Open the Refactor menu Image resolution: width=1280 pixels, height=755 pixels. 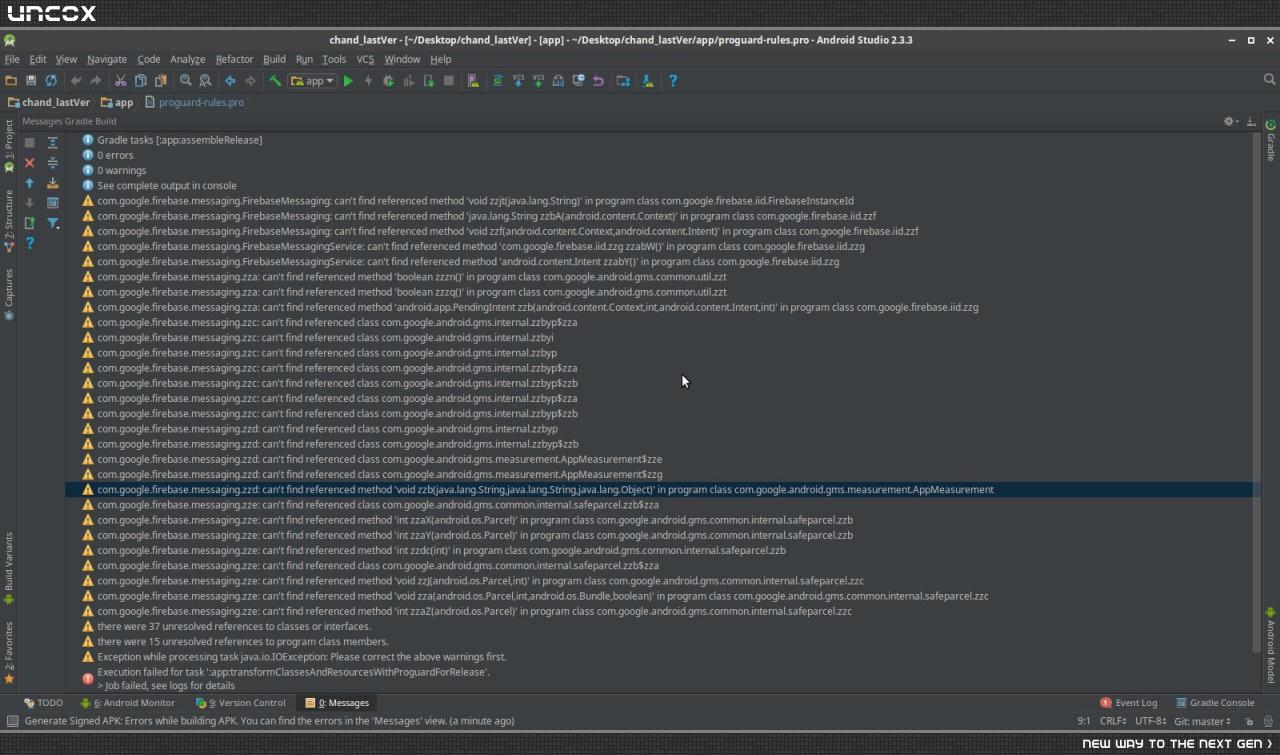(x=234, y=59)
